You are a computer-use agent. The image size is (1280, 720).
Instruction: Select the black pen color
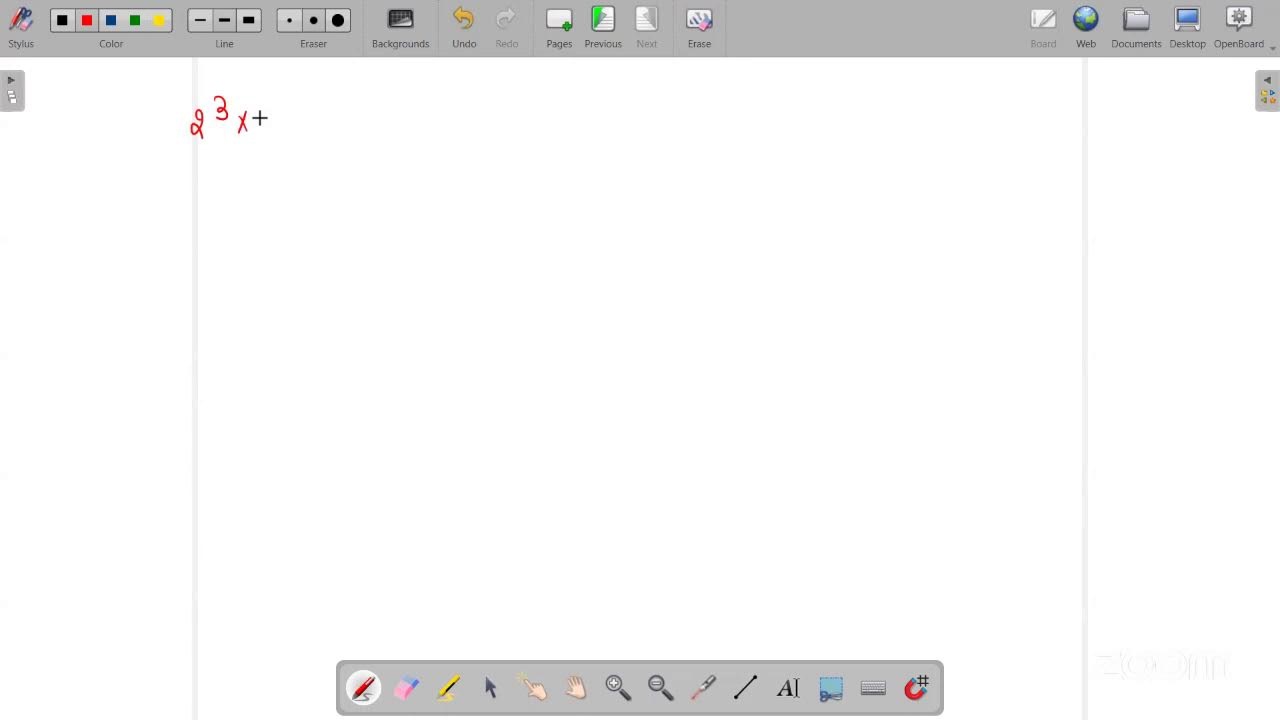coord(62,20)
